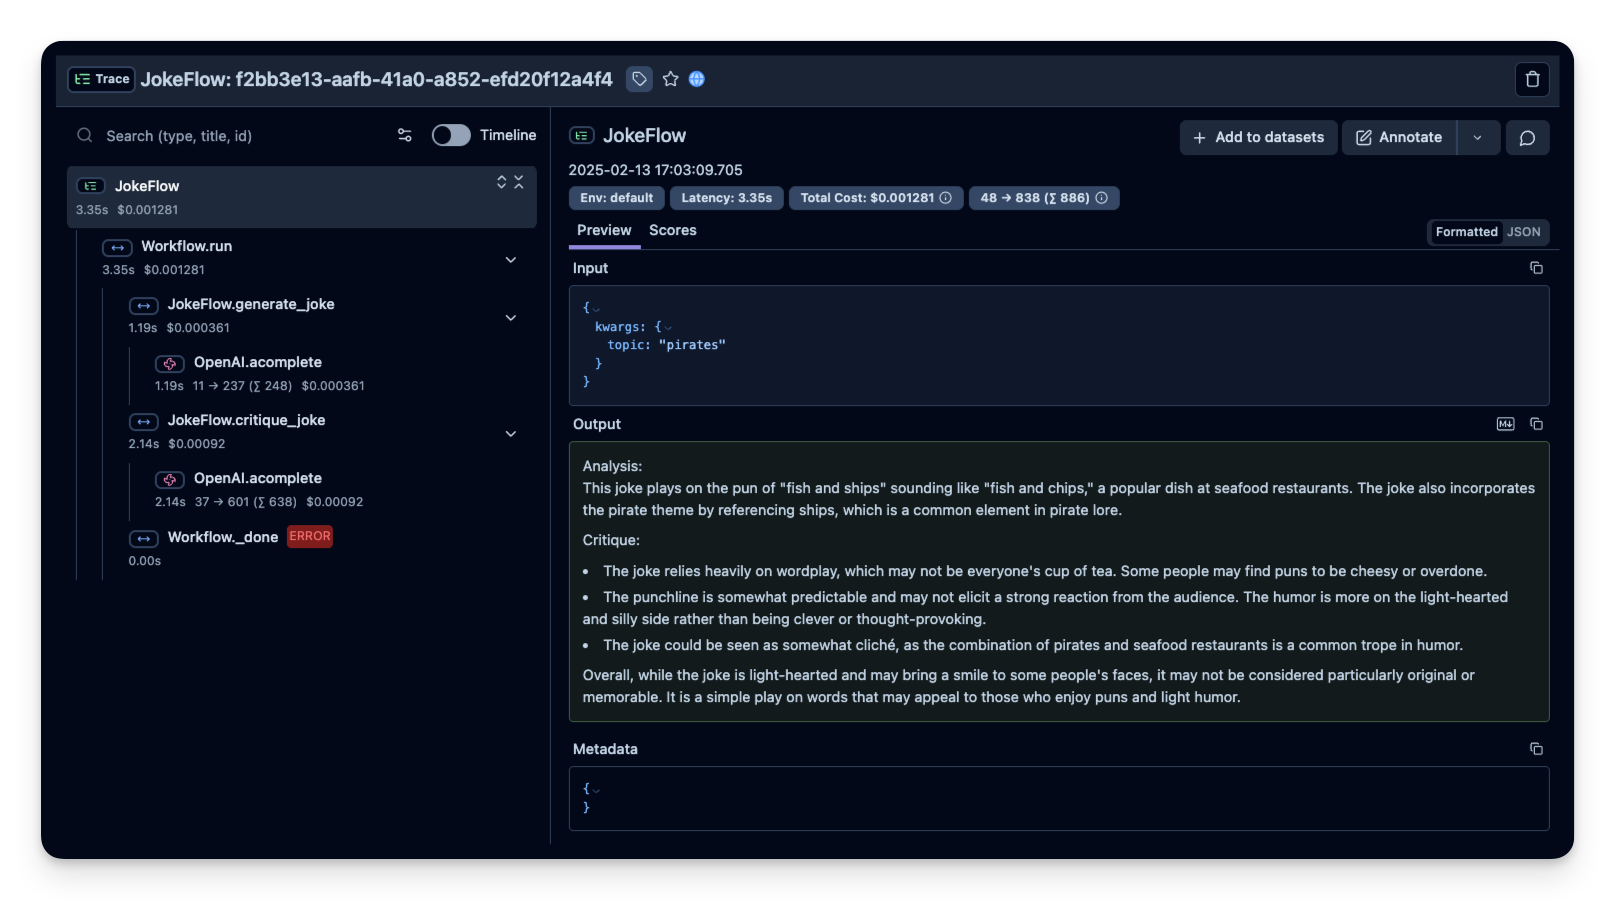The height and width of the screenshot is (900, 1615).
Task: Switch the view from Formatted to JSON
Action: pyautogui.click(x=1523, y=231)
